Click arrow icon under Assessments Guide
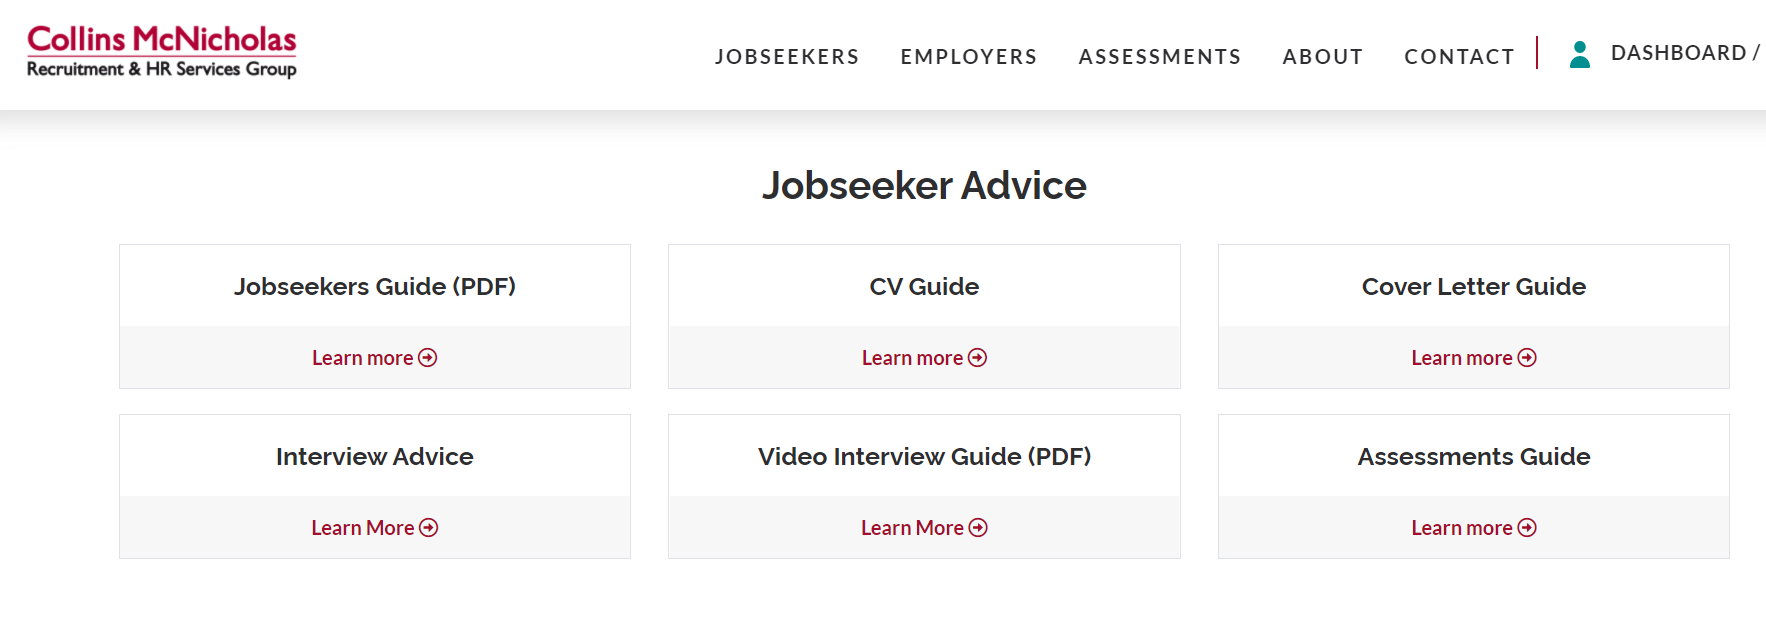Viewport: 1766px width, 642px height. coord(1527,528)
